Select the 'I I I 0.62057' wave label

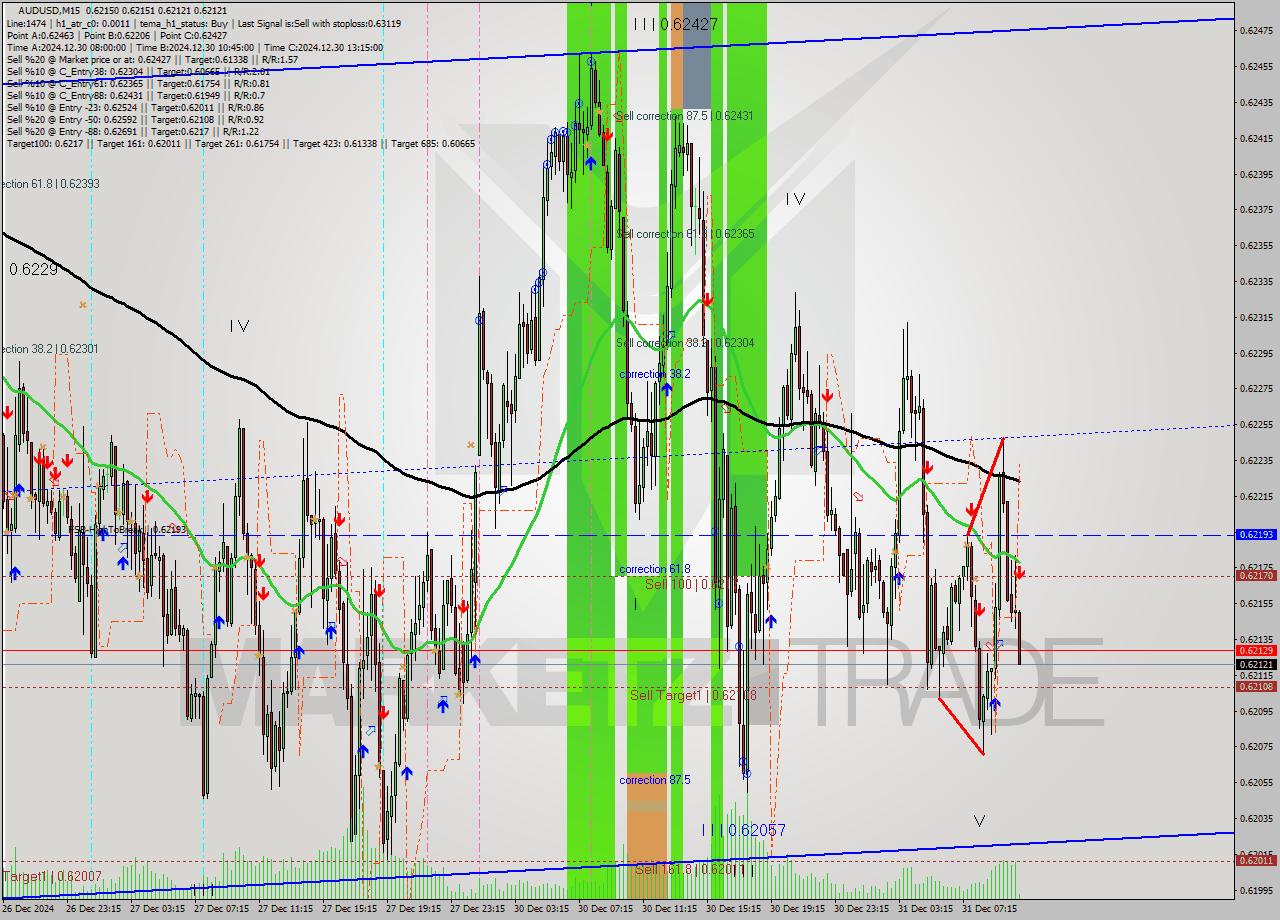point(743,830)
